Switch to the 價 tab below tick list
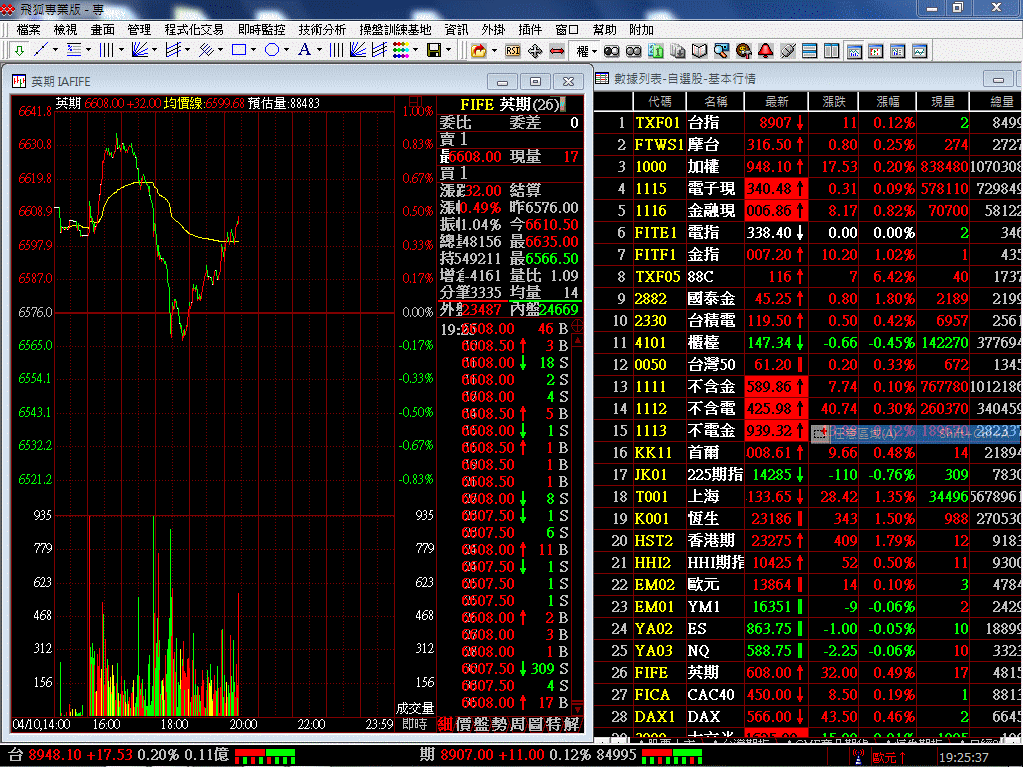Viewport: 1023px width, 767px height. coord(463,724)
